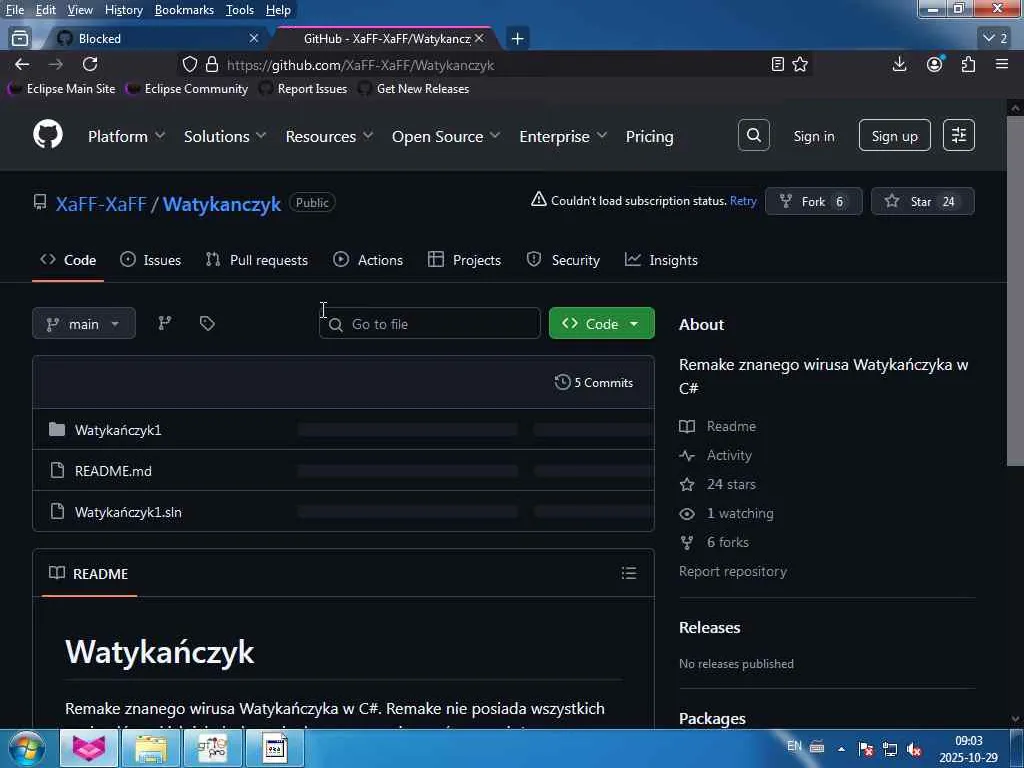Click the 24 stars sidebar link

click(731, 484)
